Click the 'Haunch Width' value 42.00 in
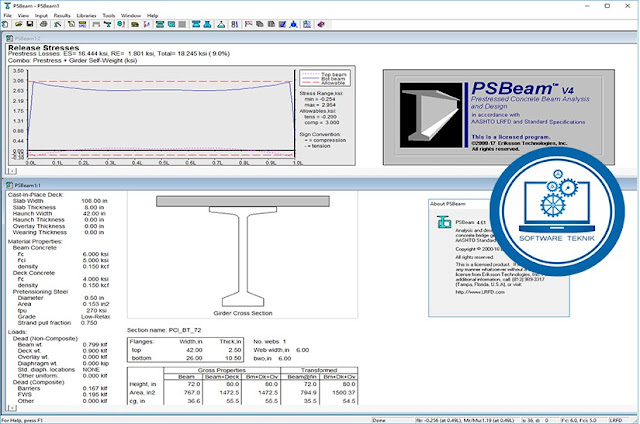Image resolution: width=640 pixels, height=424 pixels. point(94,213)
